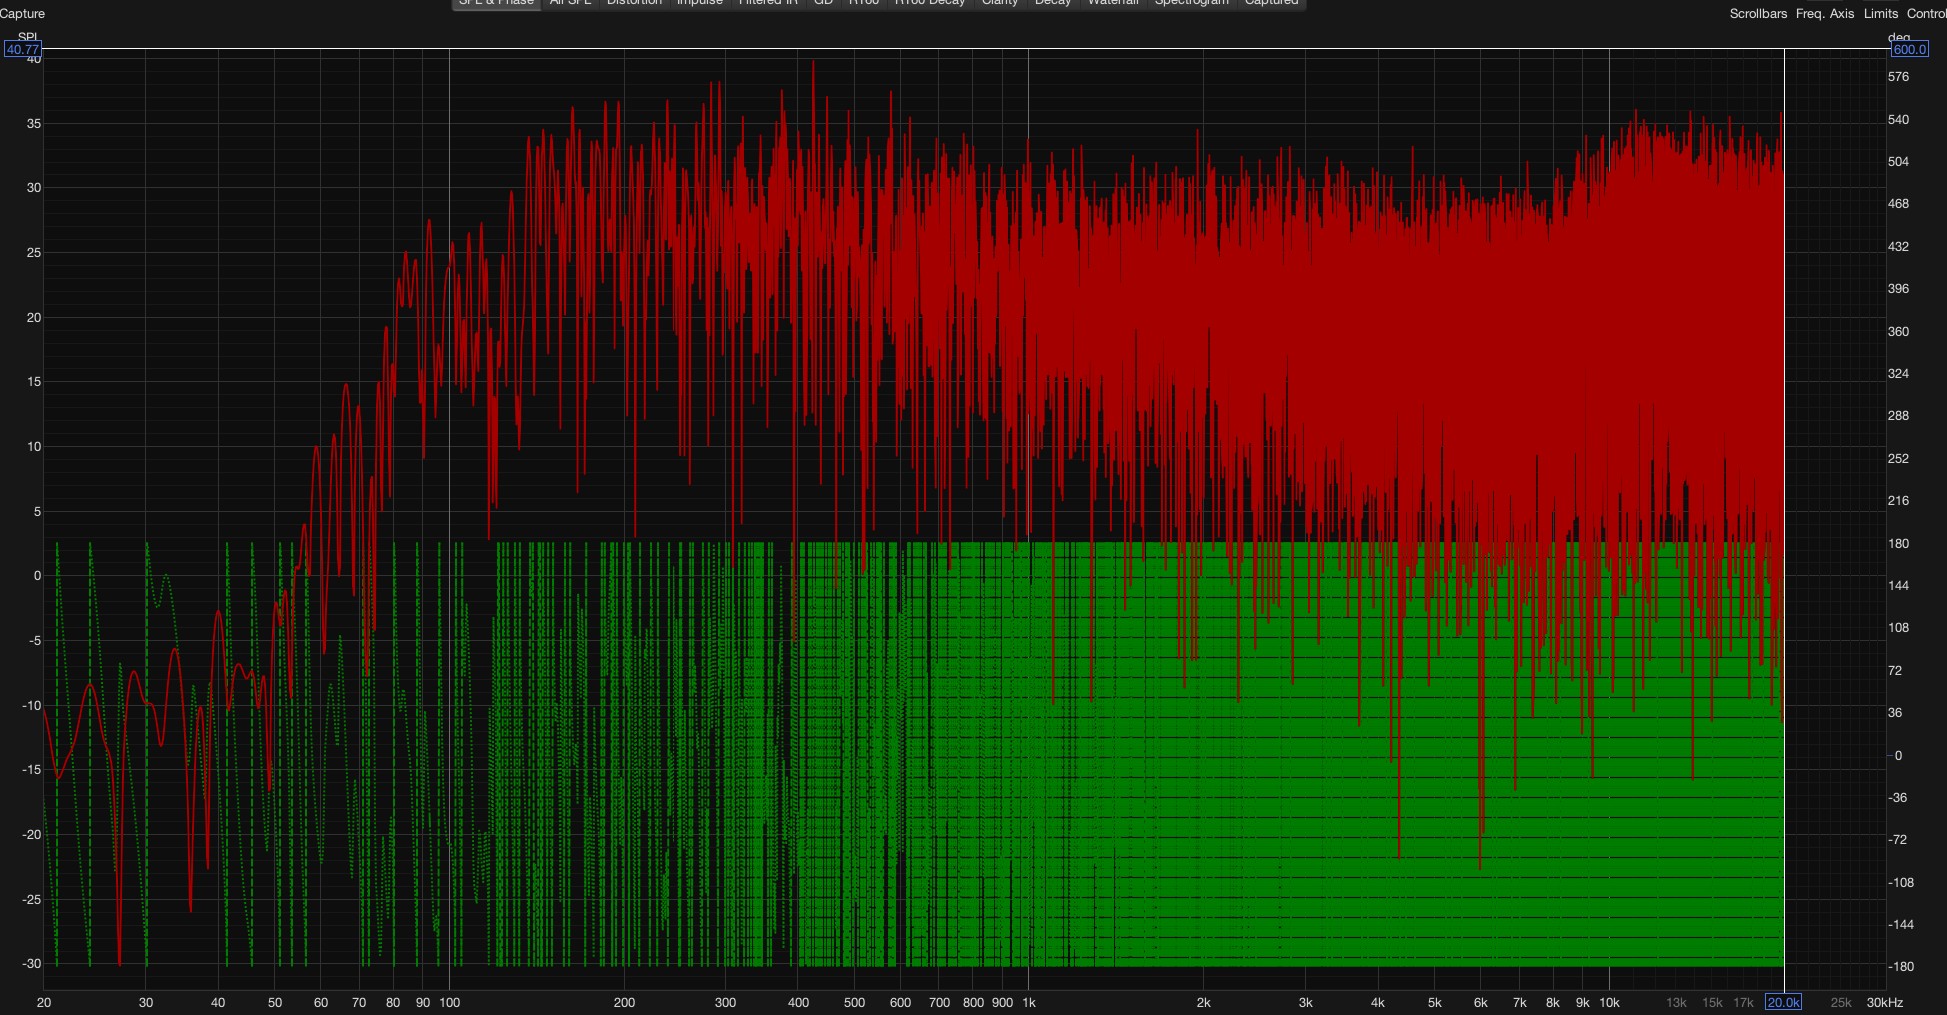This screenshot has width=1947, height=1015.
Task: Click the 20.0k frequency limit field
Action: 1783,1002
